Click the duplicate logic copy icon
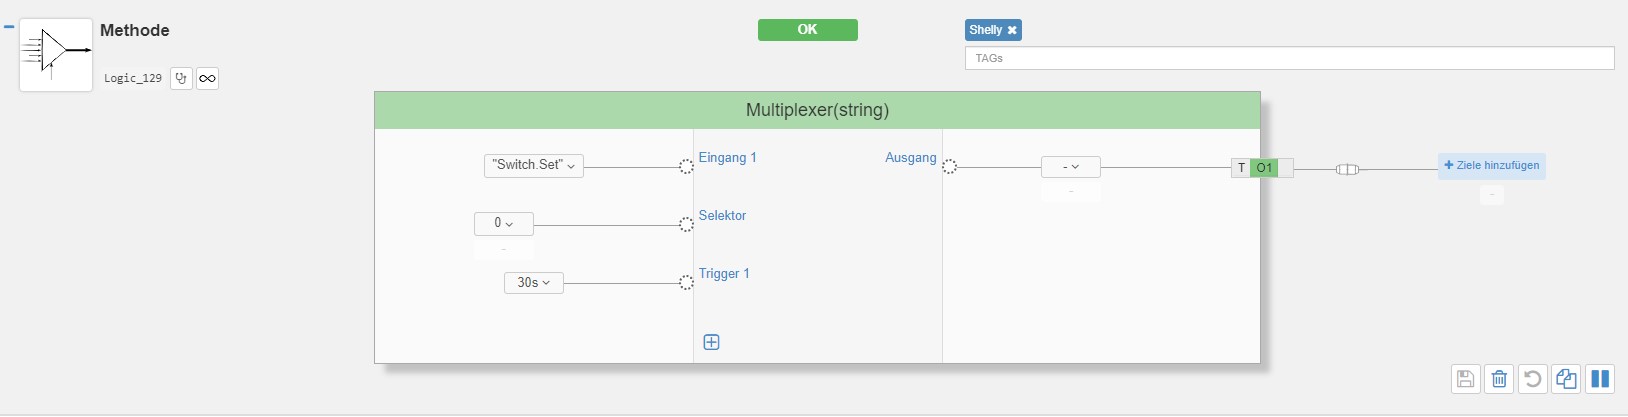Screen dimensions: 1628x417 [1566, 379]
